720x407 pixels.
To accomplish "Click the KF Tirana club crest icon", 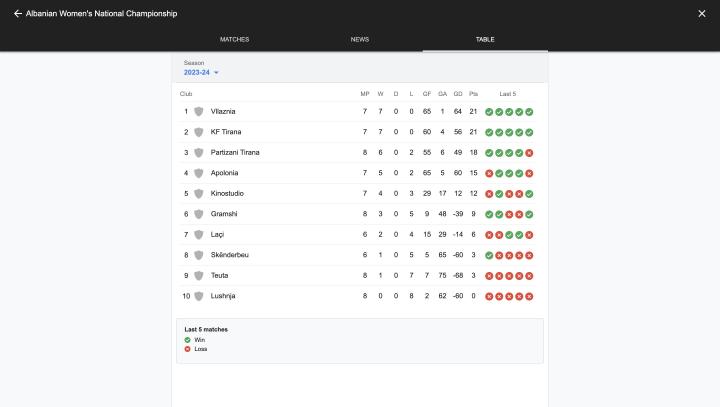I will 199,132.
